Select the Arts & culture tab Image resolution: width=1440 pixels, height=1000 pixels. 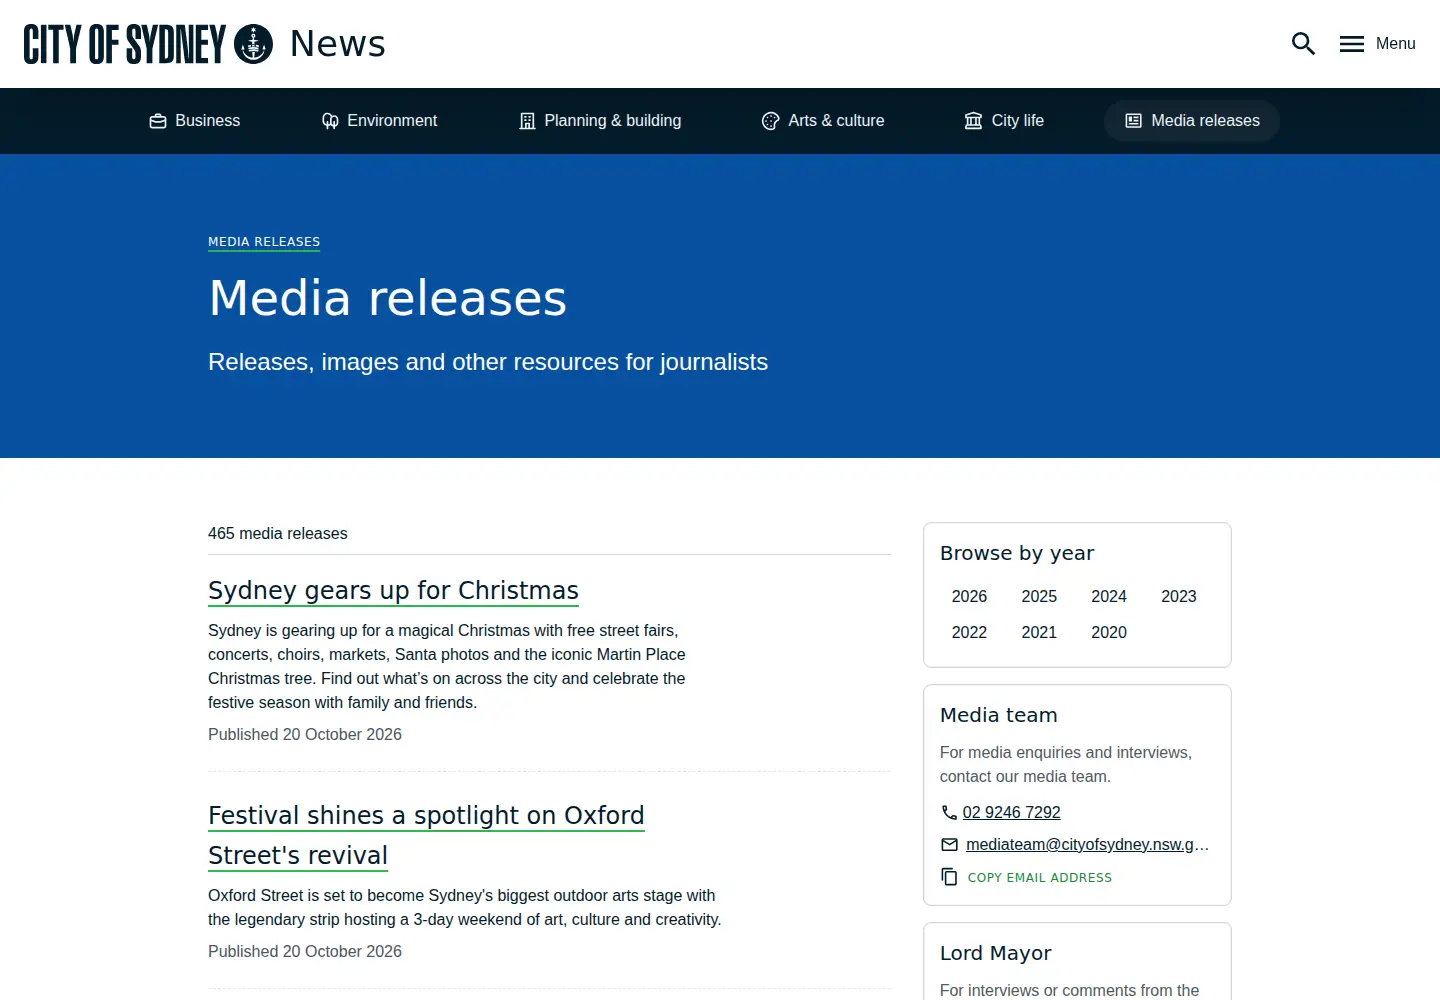(823, 121)
